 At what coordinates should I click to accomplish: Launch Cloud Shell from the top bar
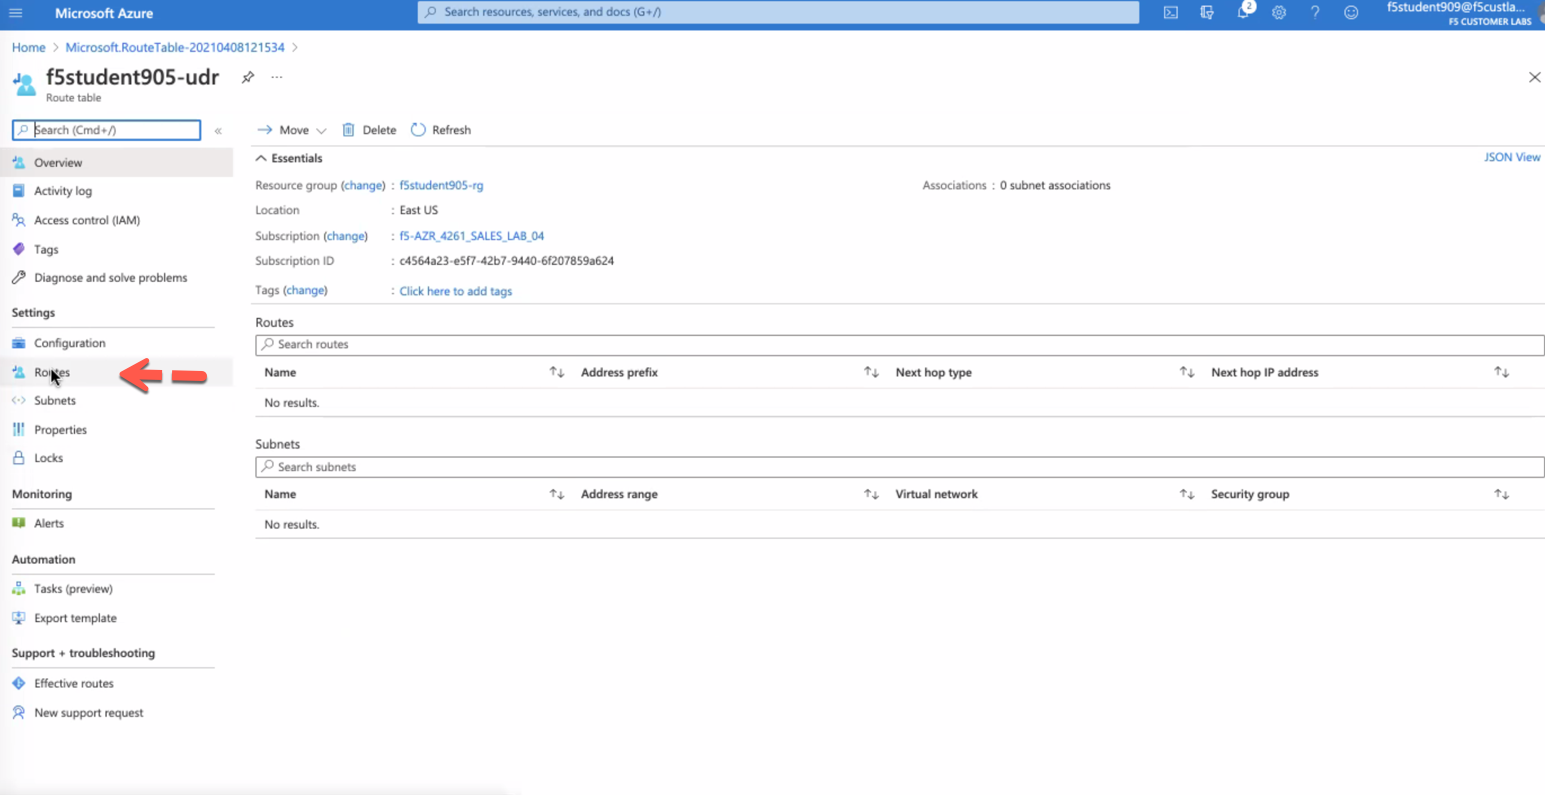click(x=1170, y=13)
